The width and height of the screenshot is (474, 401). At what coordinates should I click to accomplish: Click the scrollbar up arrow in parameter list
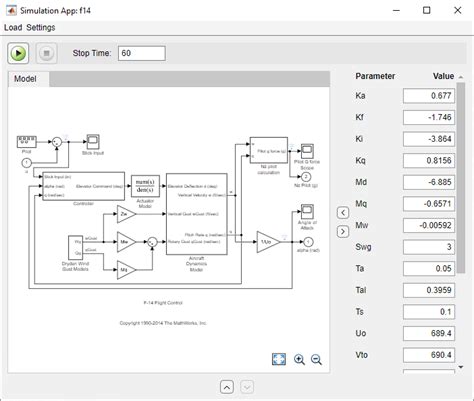461,77
